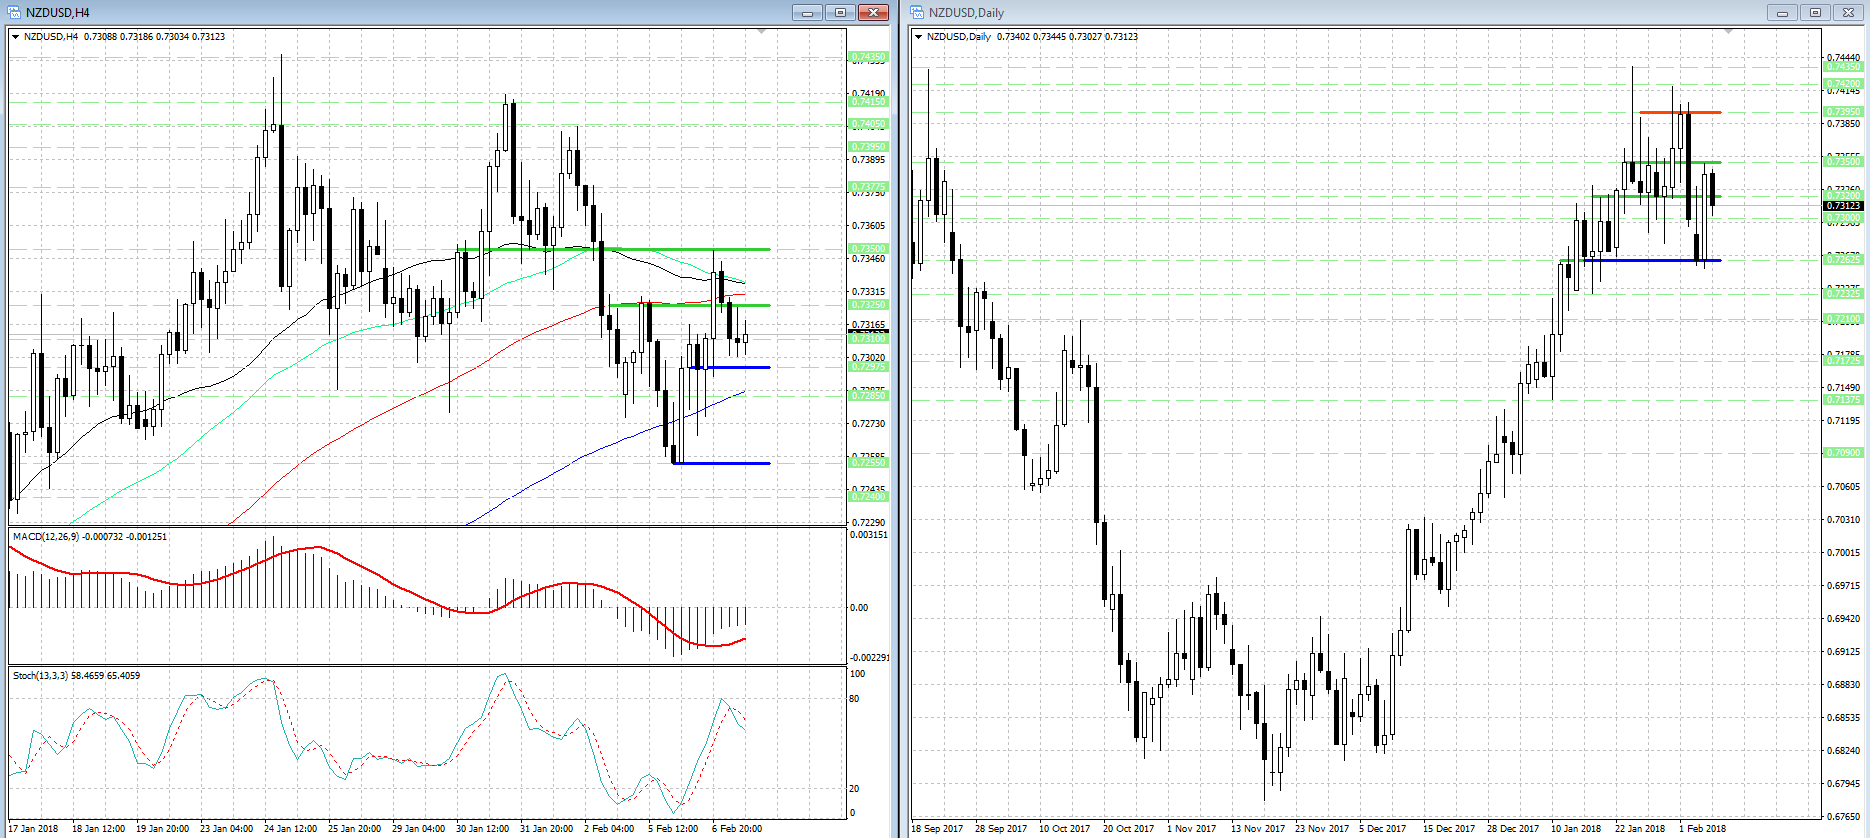Click the NZDUSD,Daily chart window icon
This screenshot has width=1870, height=838.
[x=917, y=12]
